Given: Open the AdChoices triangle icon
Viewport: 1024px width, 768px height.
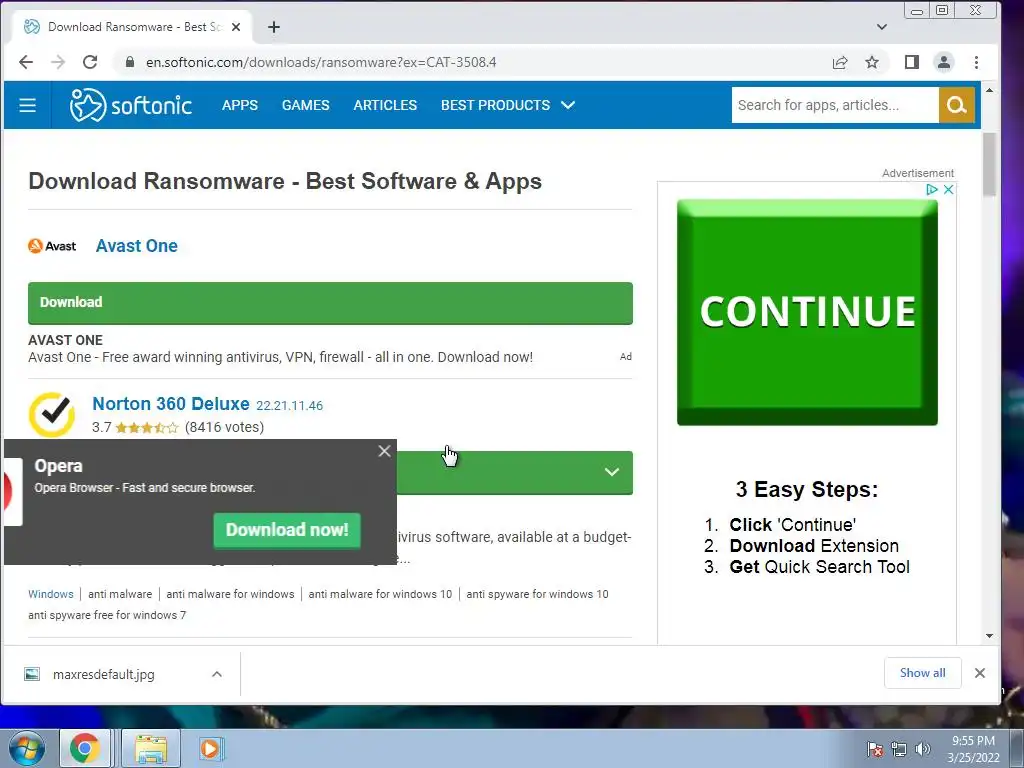Looking at the screenshot, I should pyautogui.click(x=931, y=189).
